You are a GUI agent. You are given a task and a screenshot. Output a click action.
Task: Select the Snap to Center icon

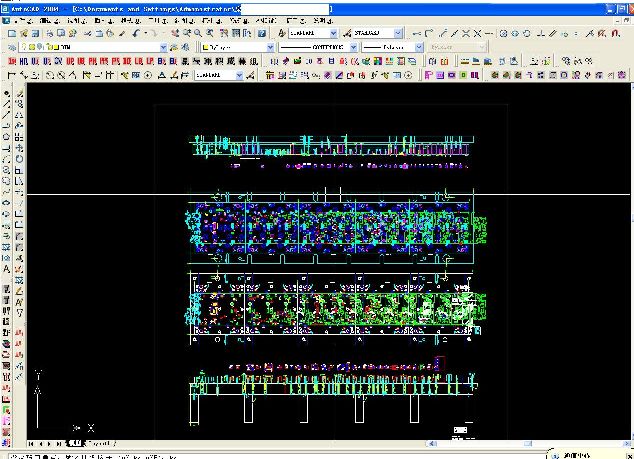(x=503, y=34)
